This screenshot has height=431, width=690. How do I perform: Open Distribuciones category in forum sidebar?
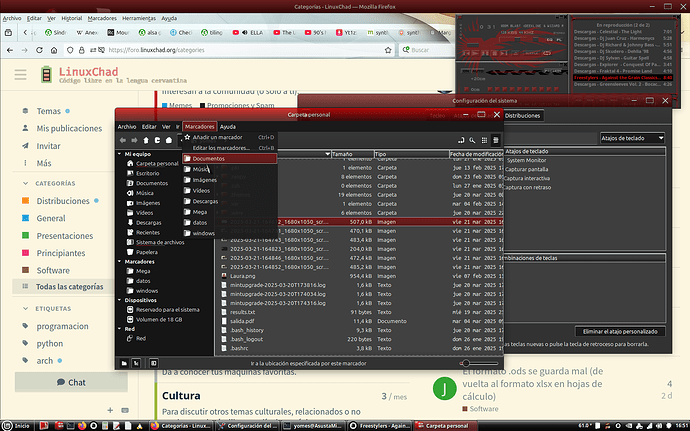[63, 201]
